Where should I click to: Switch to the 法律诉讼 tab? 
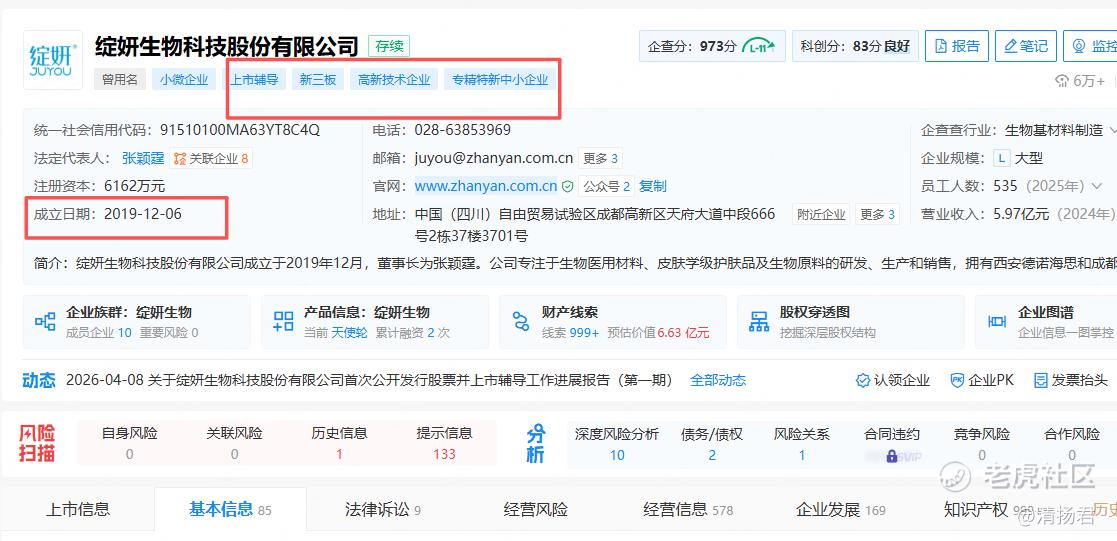tap(383, 509)
